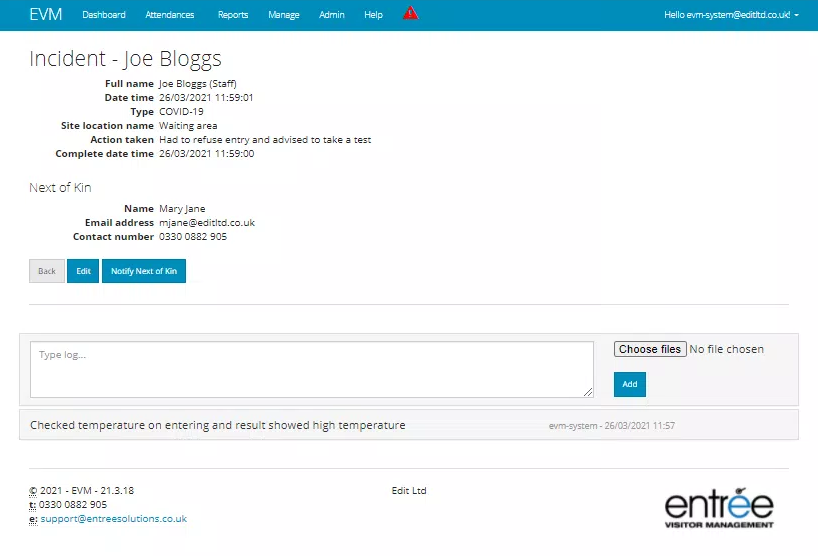Click the Add log button
The image size is (818, 556).
630,384
